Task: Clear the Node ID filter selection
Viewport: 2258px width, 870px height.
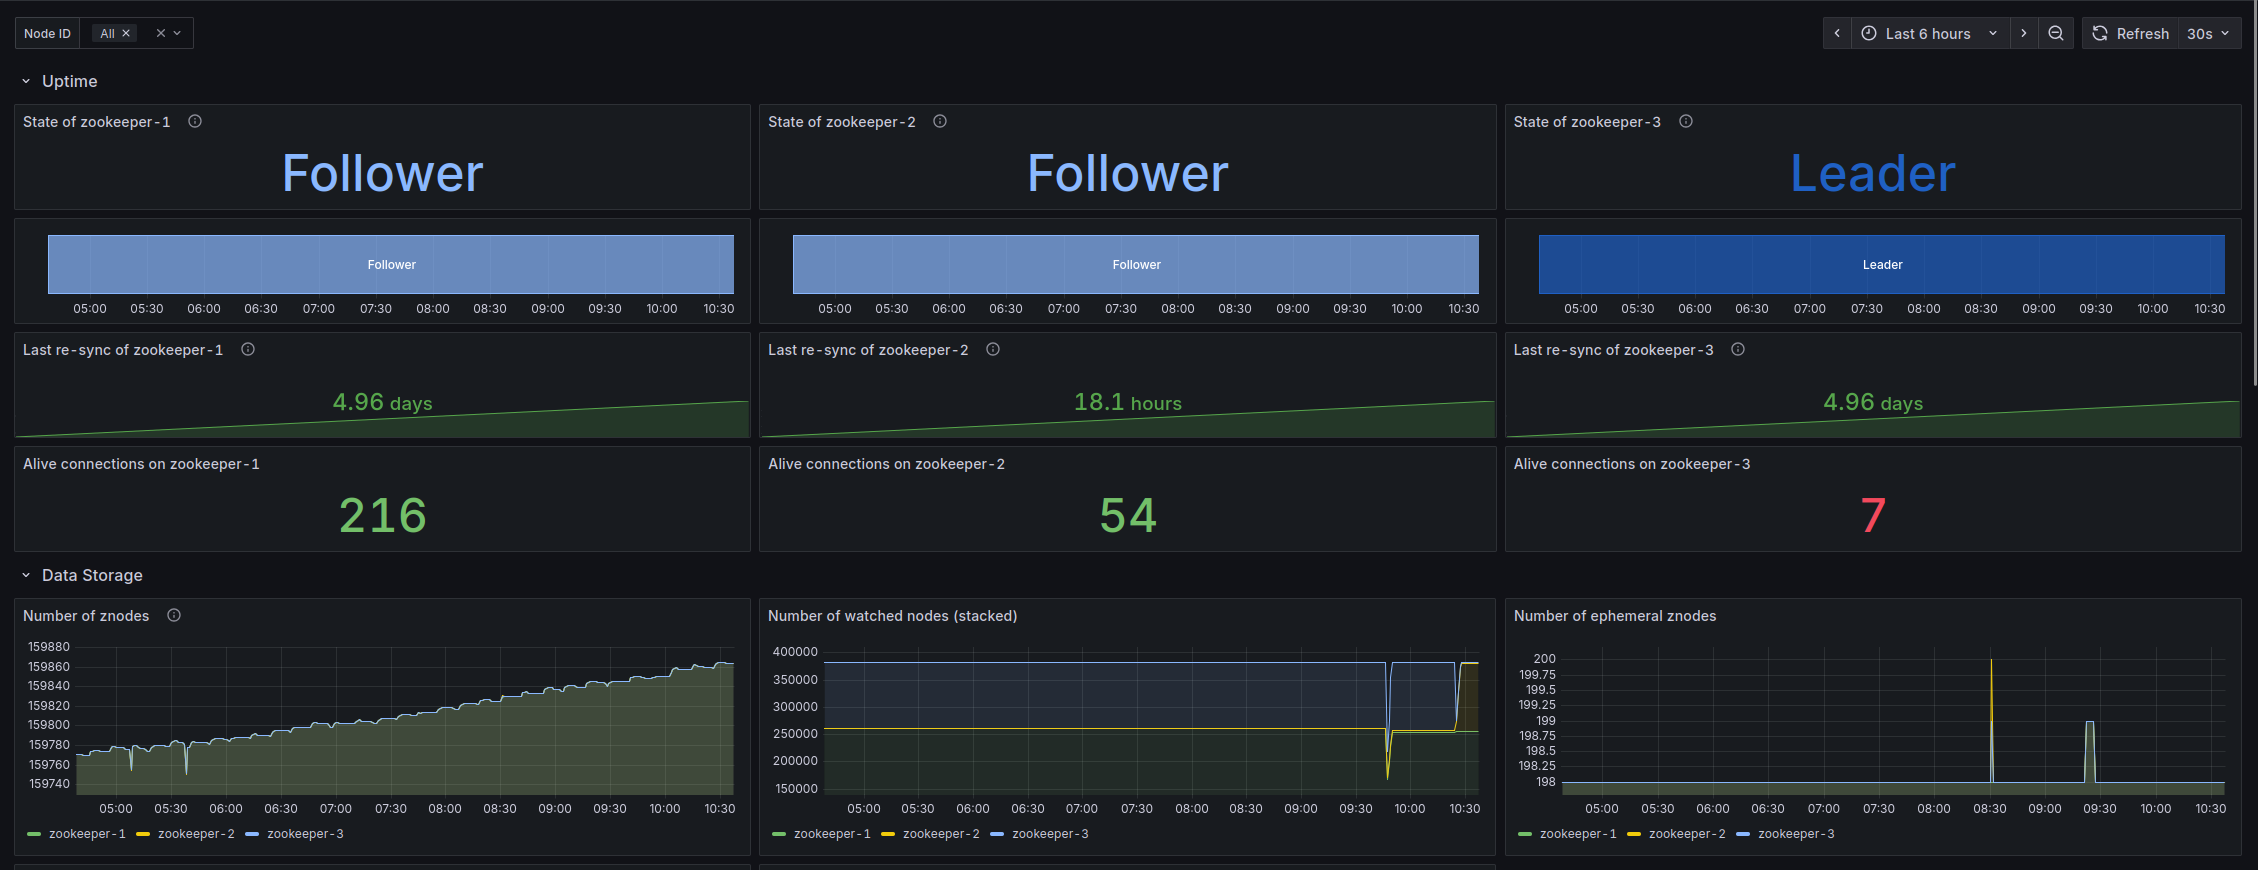Action: tap(160, 33)
